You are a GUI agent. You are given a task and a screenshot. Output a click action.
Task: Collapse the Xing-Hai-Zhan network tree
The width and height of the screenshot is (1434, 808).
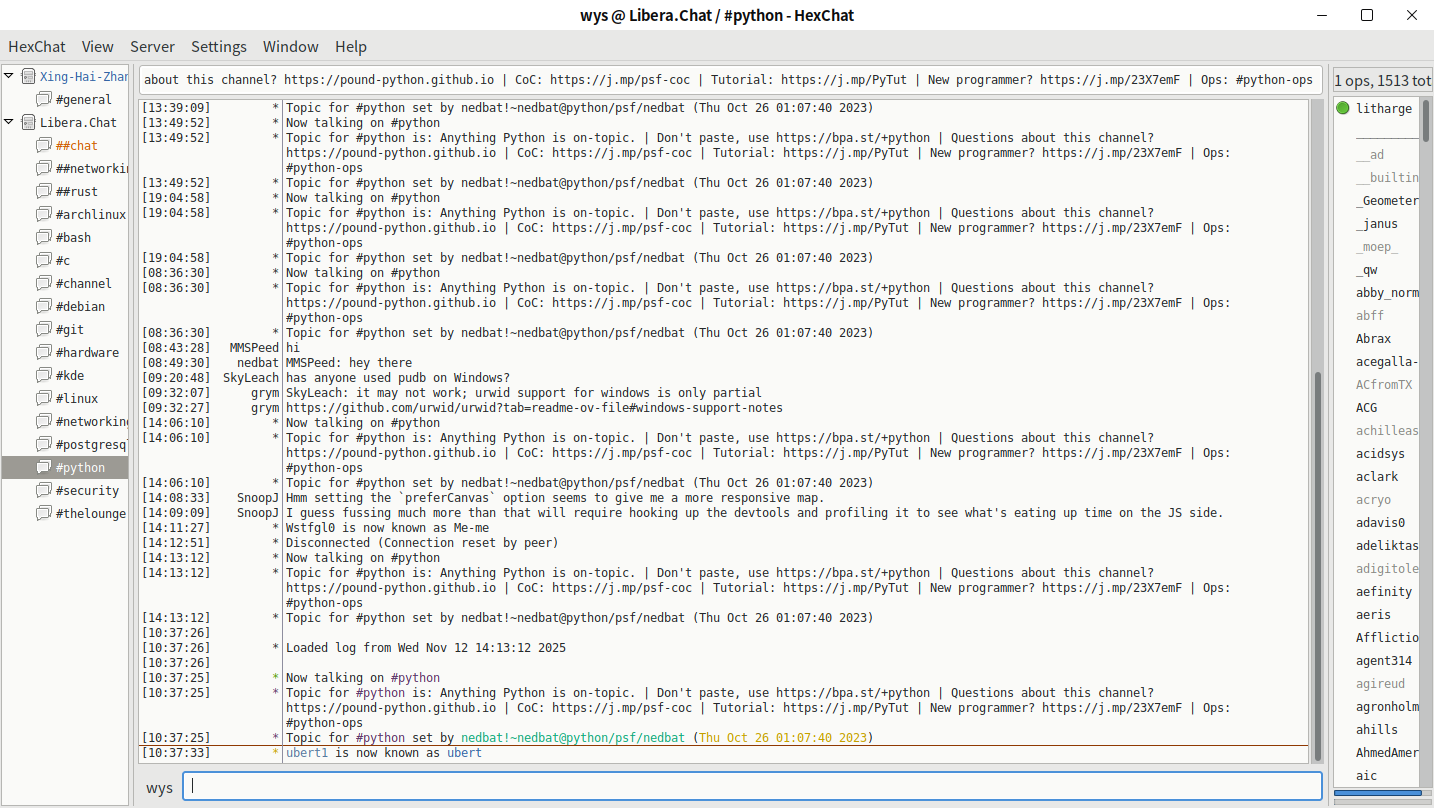[10, 76]
